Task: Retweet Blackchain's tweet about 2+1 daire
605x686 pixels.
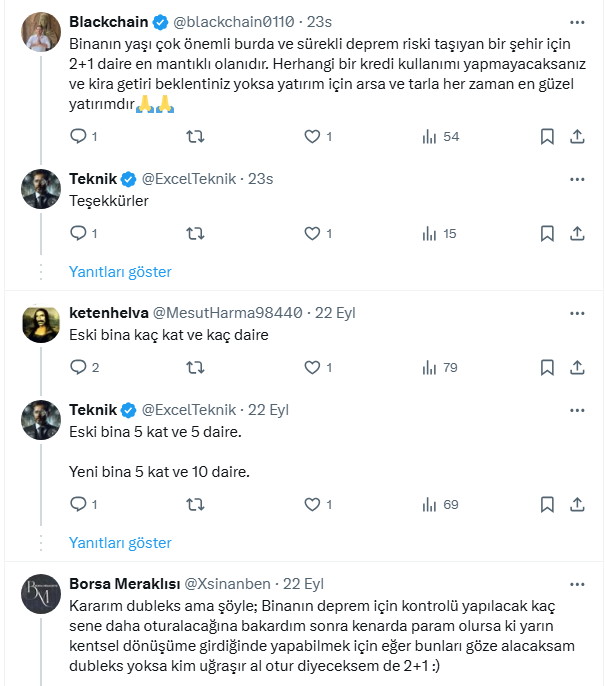Action: pos(197,136)
